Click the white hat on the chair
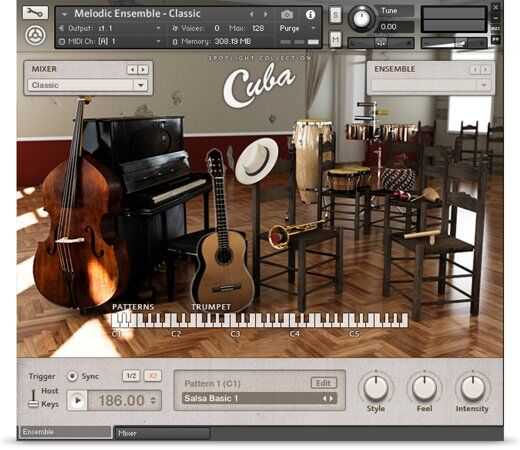The height and width of the screenshot is (450, 520). (x=257, y=161)
